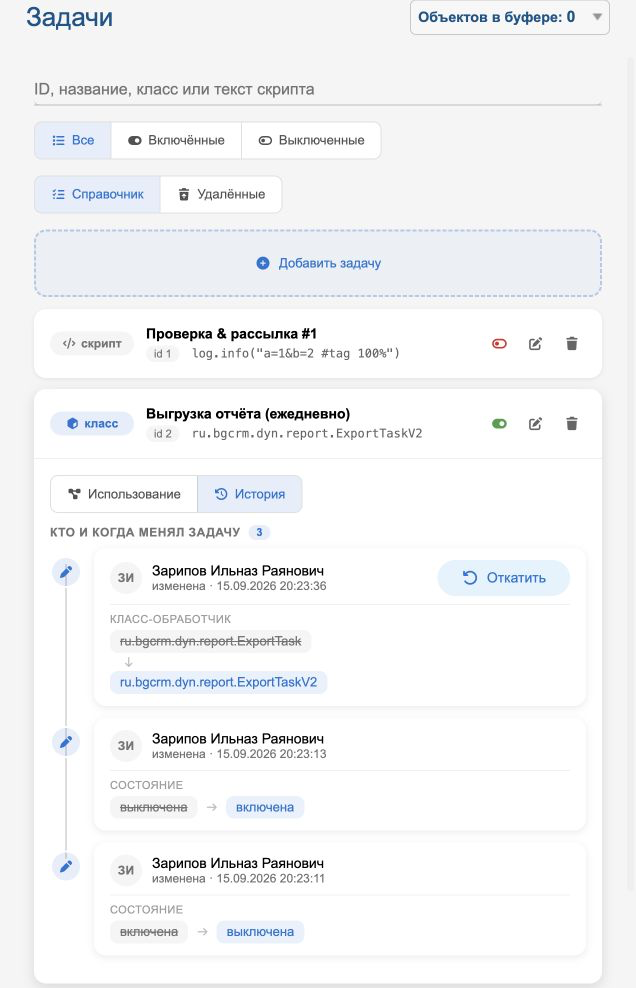
Task: Click the id 1 badge
Action: click(163, 353)
